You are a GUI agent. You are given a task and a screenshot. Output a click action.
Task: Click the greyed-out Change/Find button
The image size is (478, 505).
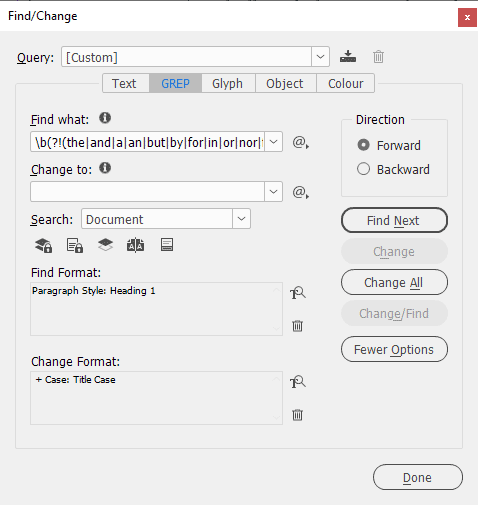(394, 313)
